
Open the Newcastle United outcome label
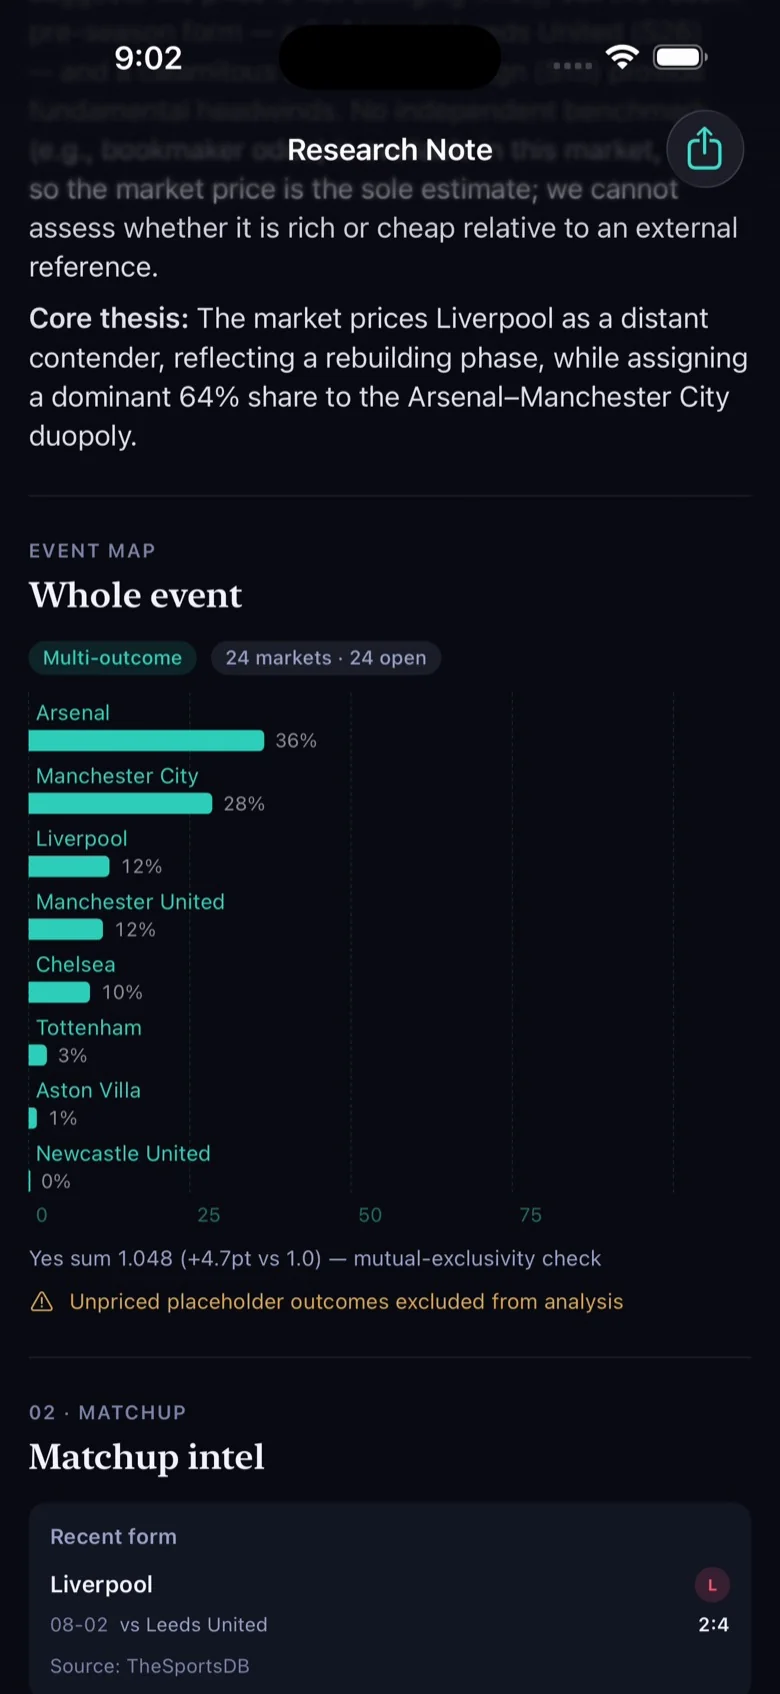pos(123,1153)
